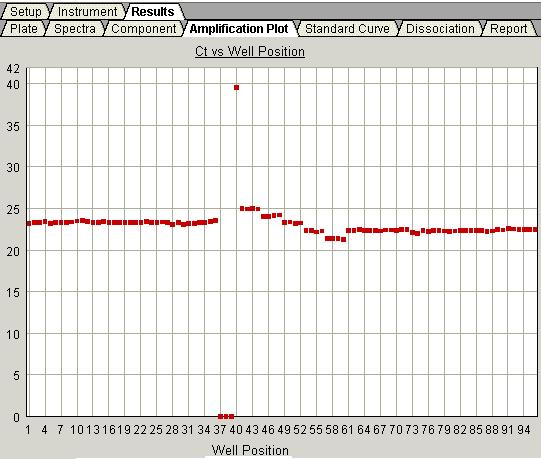Open the Component sub-tab
The width and height of the screenshot is (541, 459).
click(144, 29)
